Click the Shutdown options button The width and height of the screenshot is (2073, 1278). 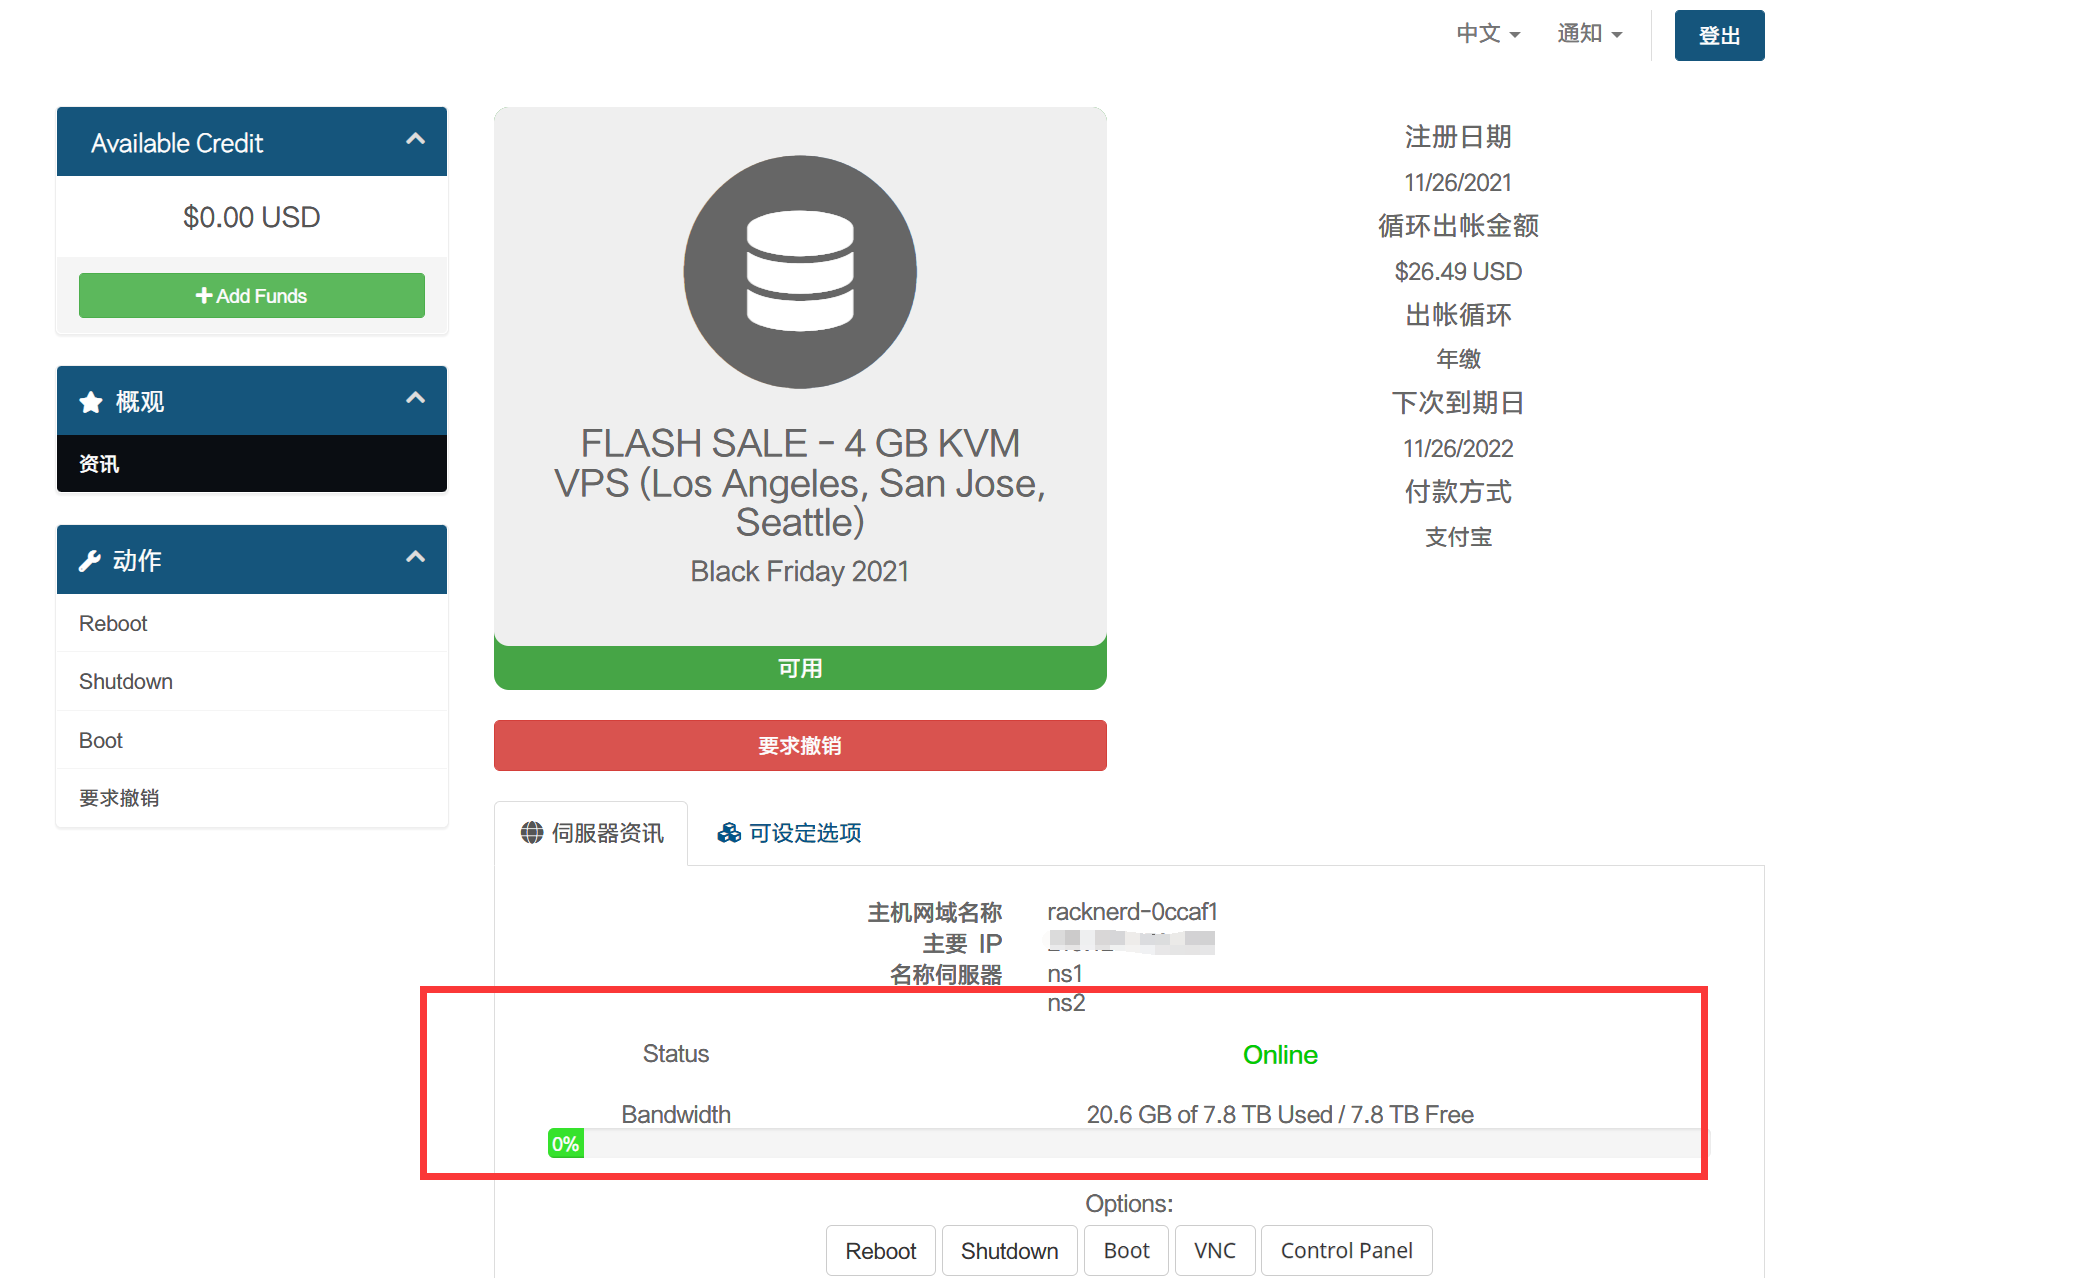[x=1009, y=1251]
